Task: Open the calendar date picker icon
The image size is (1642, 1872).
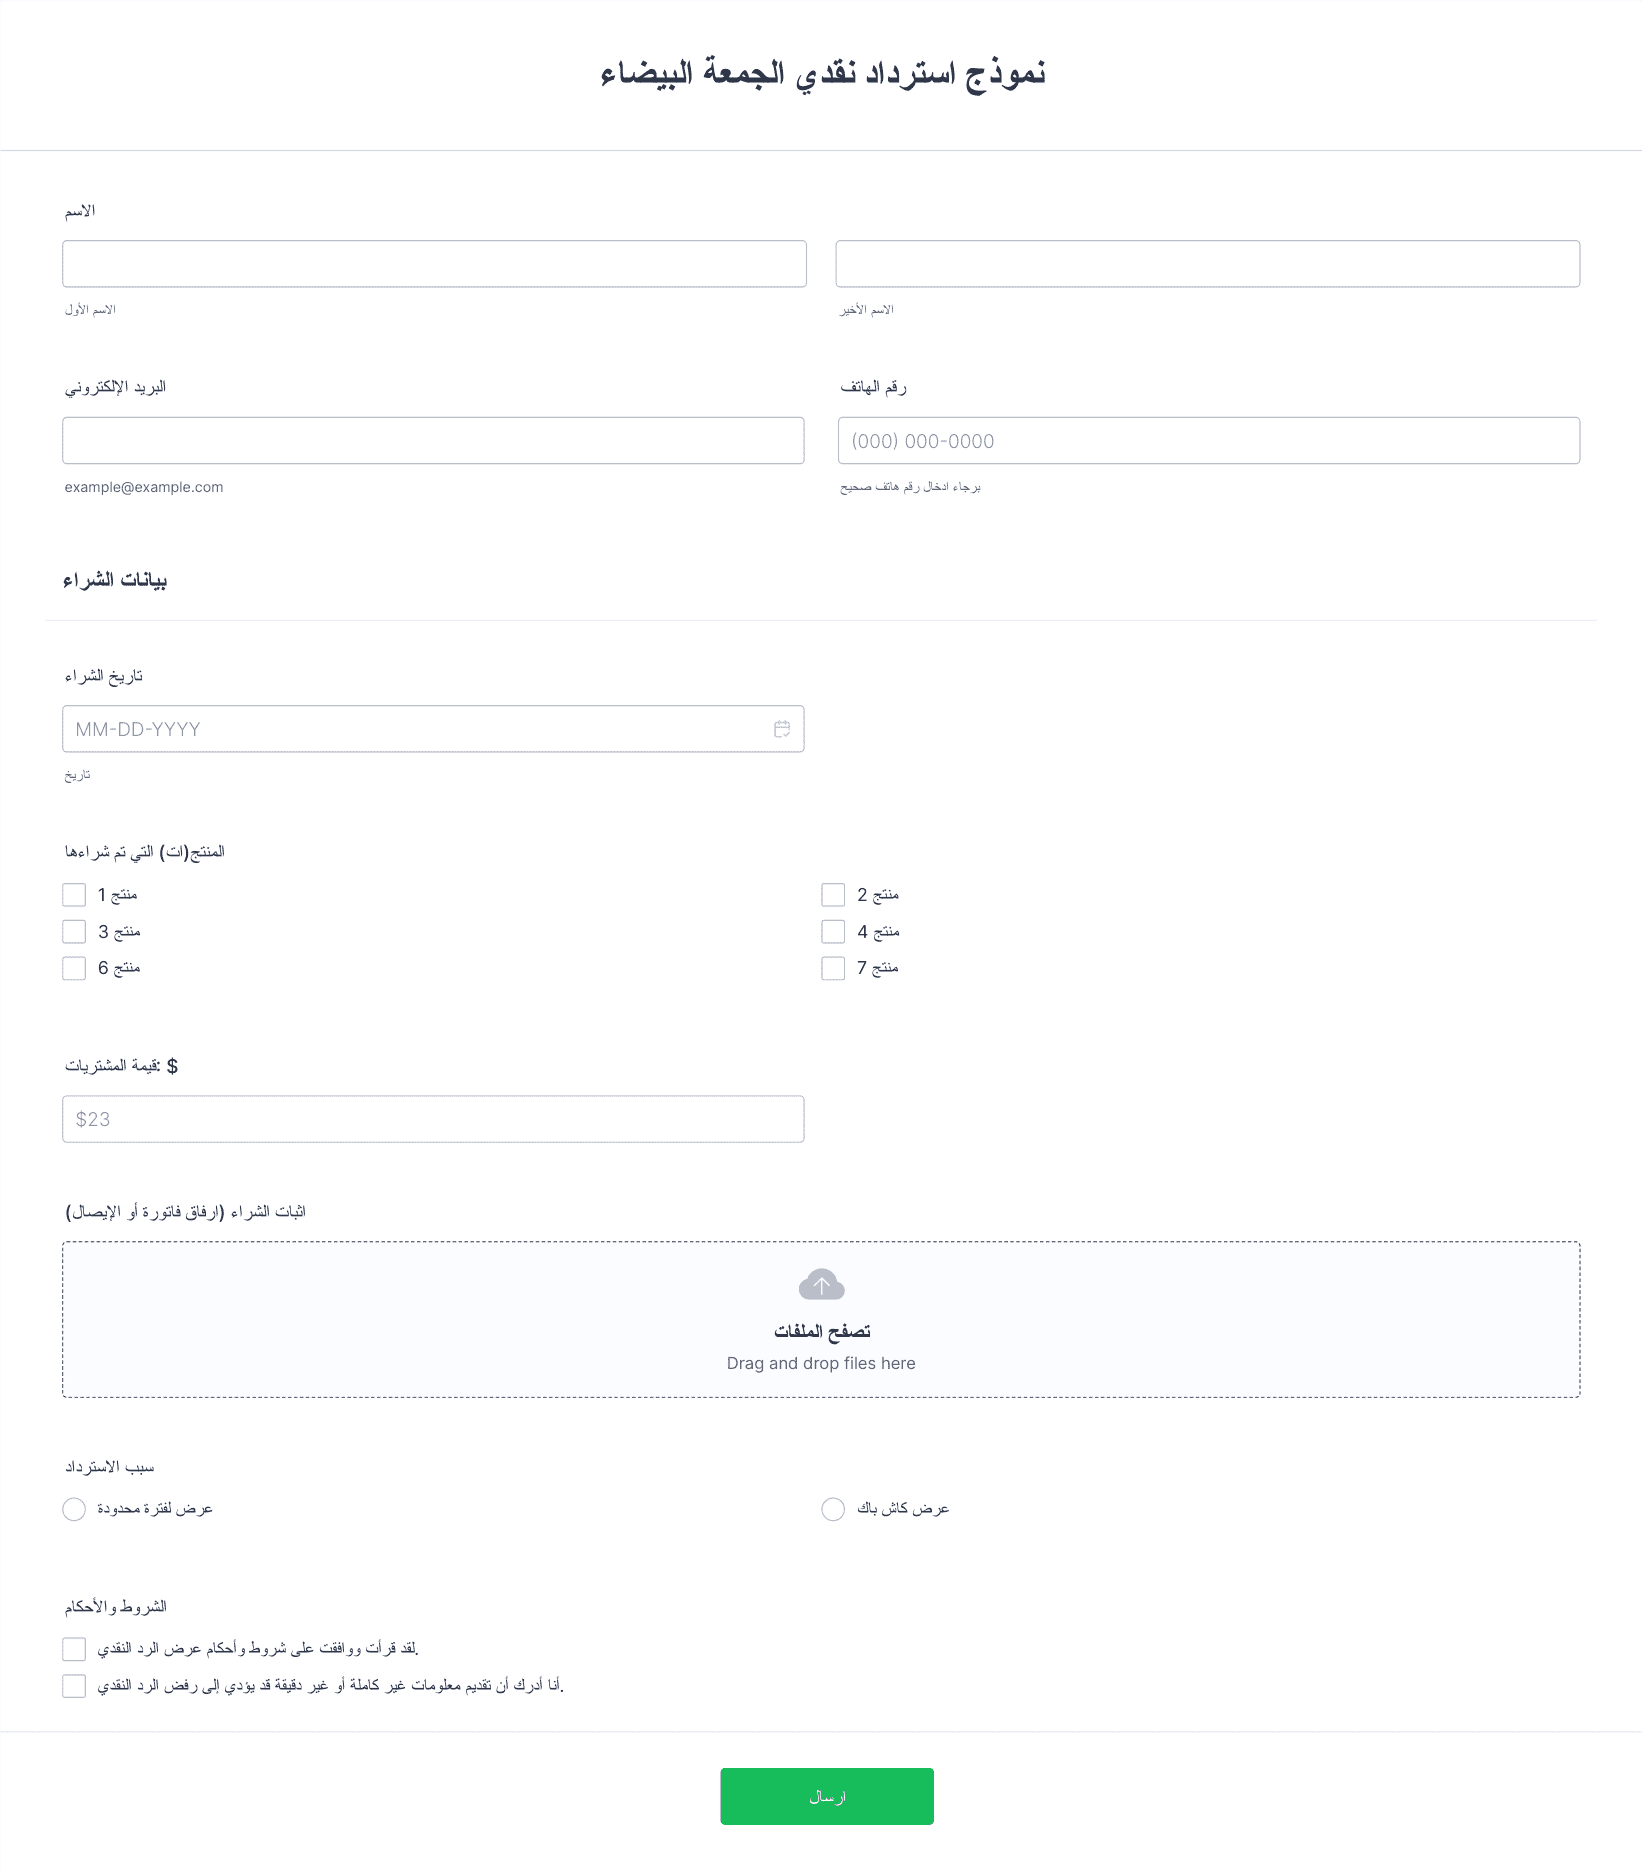Action: coord(782,729)
